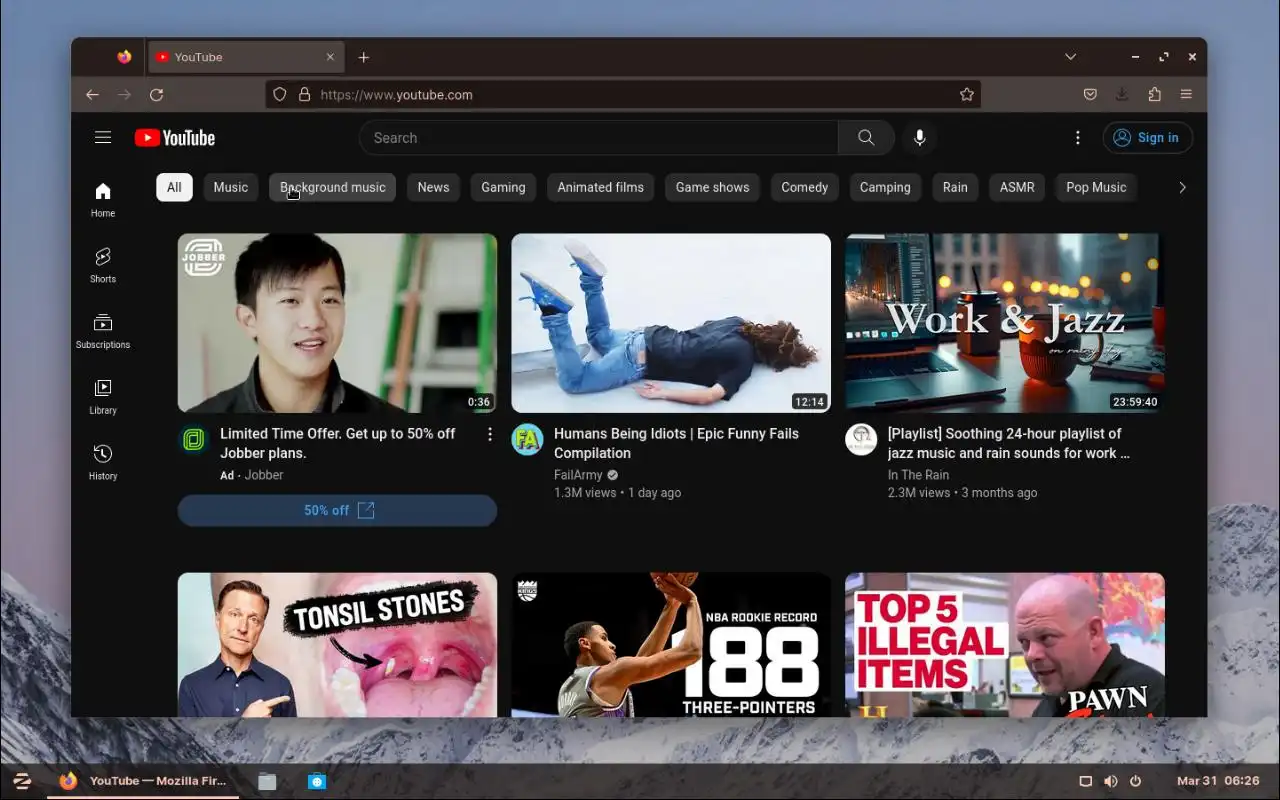Select the ASMR chip
Viewport: 1280px width, 800px height.
(x=1017, y=187)
